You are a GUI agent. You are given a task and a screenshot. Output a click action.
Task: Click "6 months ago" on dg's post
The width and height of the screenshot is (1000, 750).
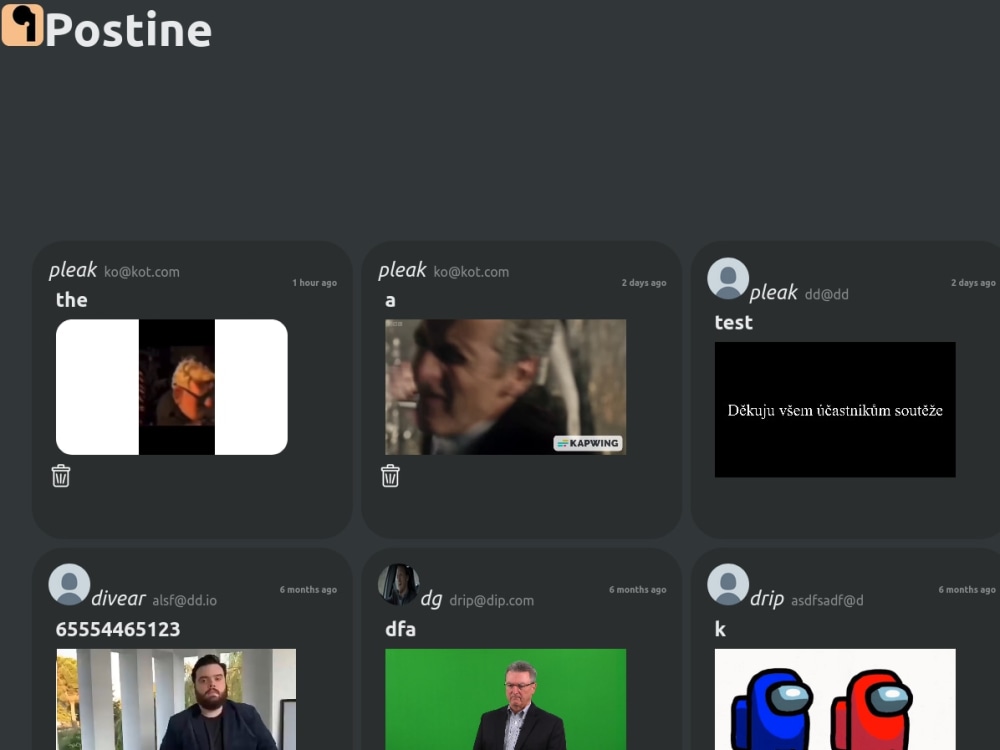(638, 589)
